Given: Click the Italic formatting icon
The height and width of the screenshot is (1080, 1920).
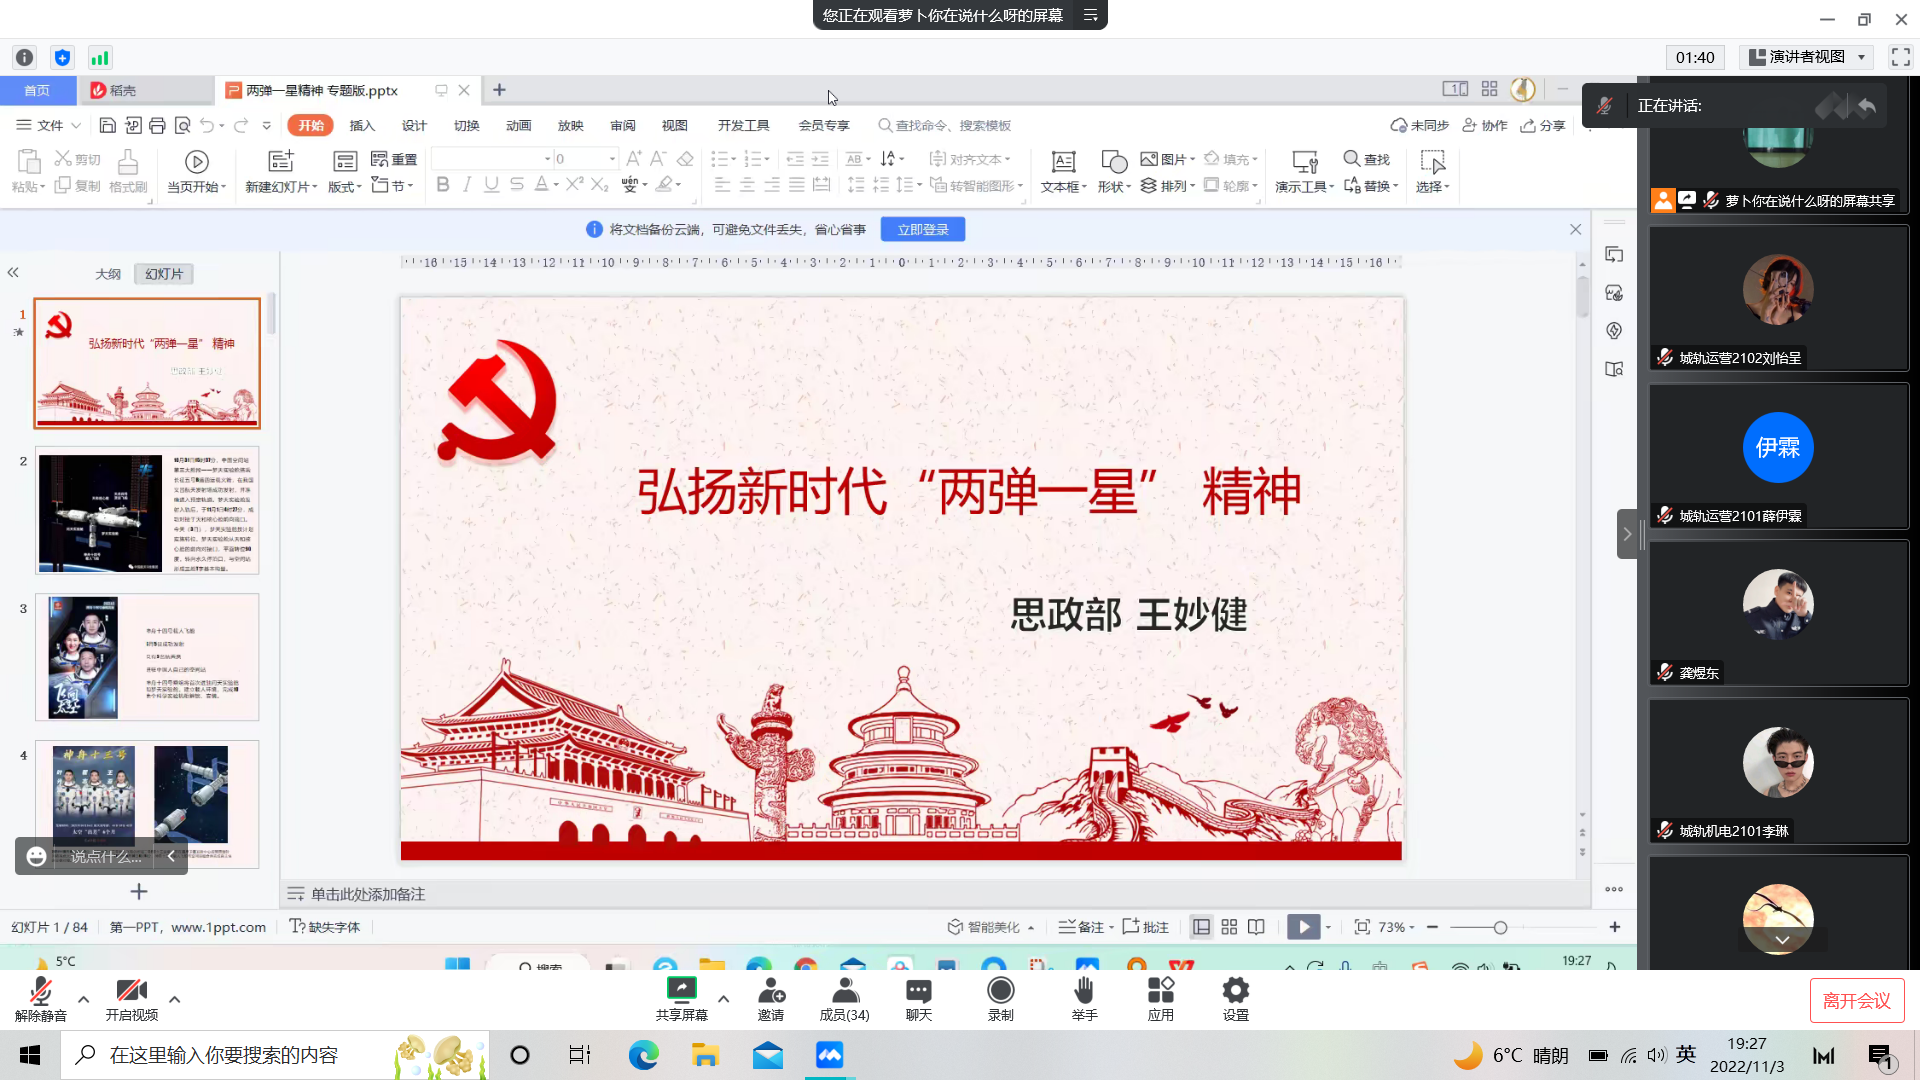Looking at the screenshot, I should (x=467, y=184).
